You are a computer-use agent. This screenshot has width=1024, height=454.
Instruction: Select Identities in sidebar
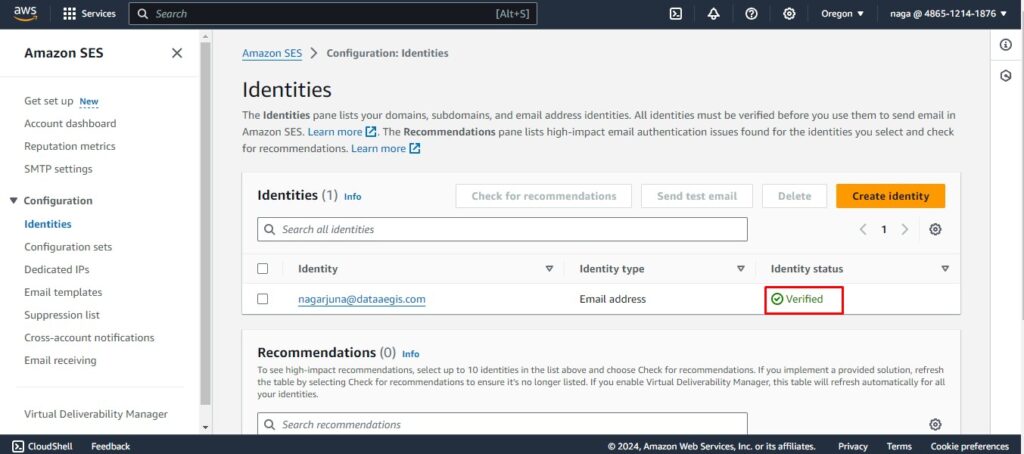click(48, 224)
